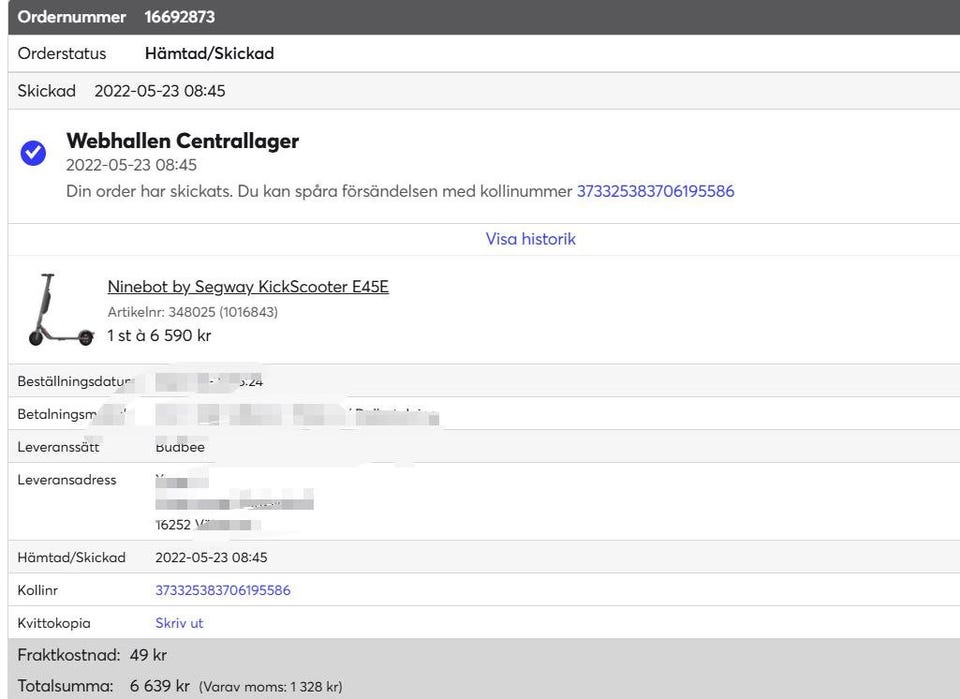This screenshot has width=960, height=699.
Task: Click the Skickad date 2022-05-23 08:45 header row
Action: pyautogui.click(x=484, y=91)
